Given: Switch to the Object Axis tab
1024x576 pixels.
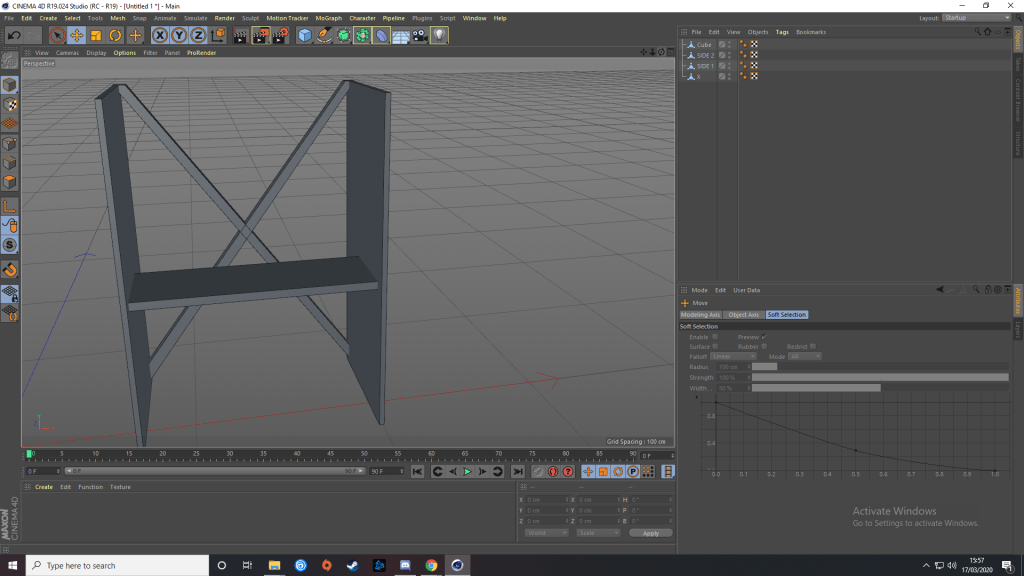Looking at the screenshot, I should coord(743,315).
